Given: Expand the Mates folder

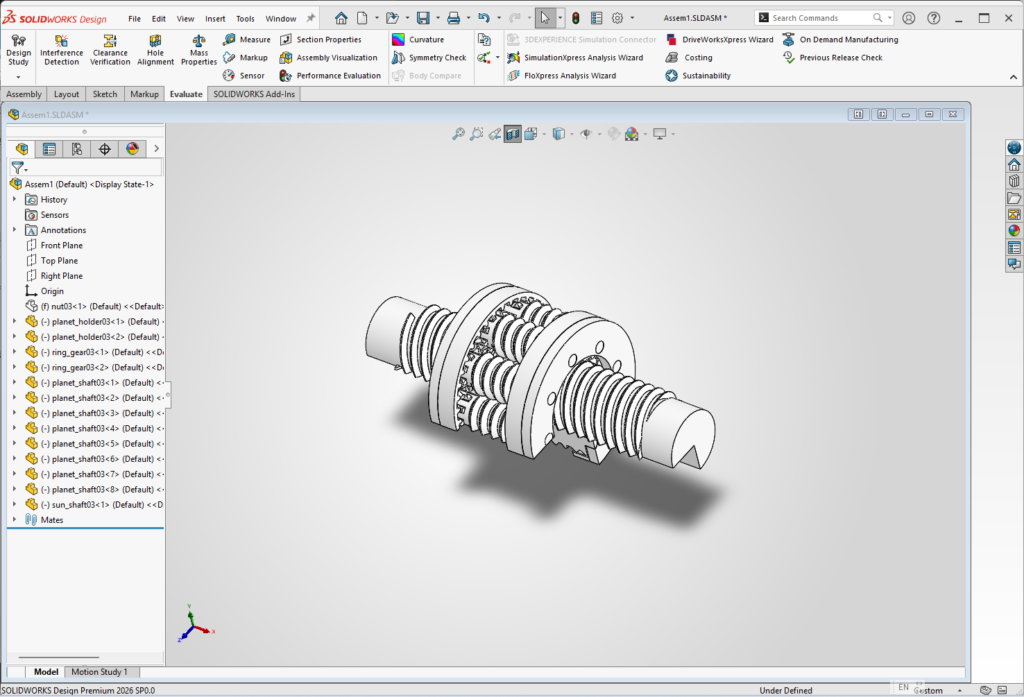Looking at the screenshot, I should (x=14, y=520).
